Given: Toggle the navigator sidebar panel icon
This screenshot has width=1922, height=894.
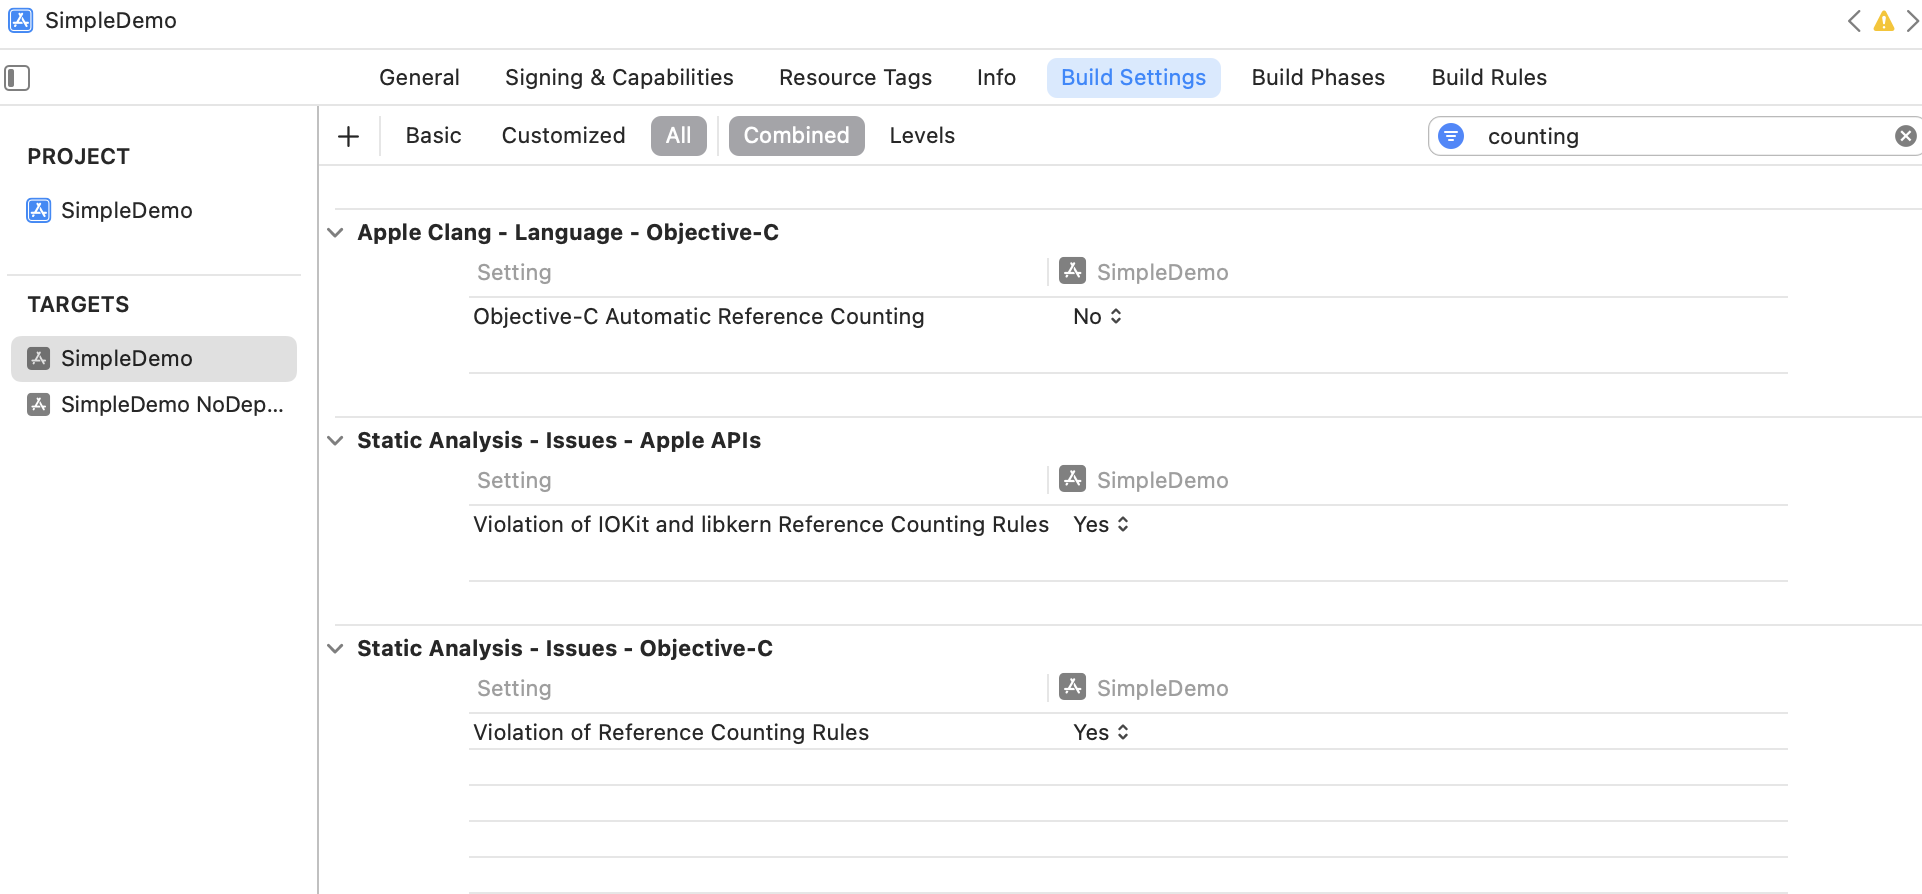Looking at the screenshot, I should point(17,78).
